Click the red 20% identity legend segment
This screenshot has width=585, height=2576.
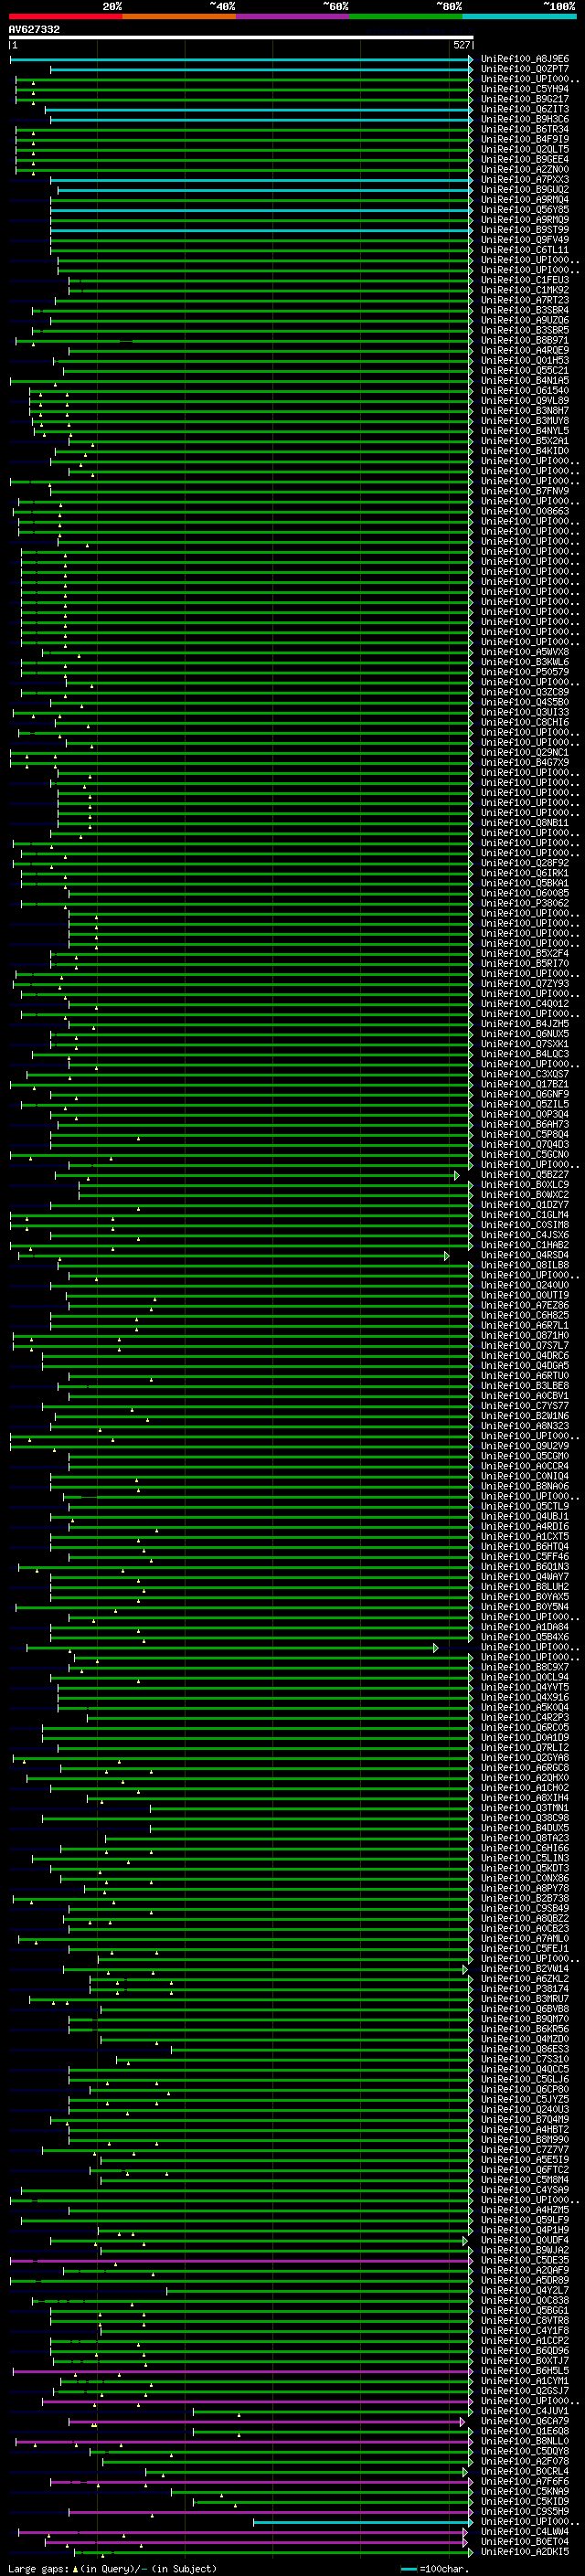[x=65, y=16]
